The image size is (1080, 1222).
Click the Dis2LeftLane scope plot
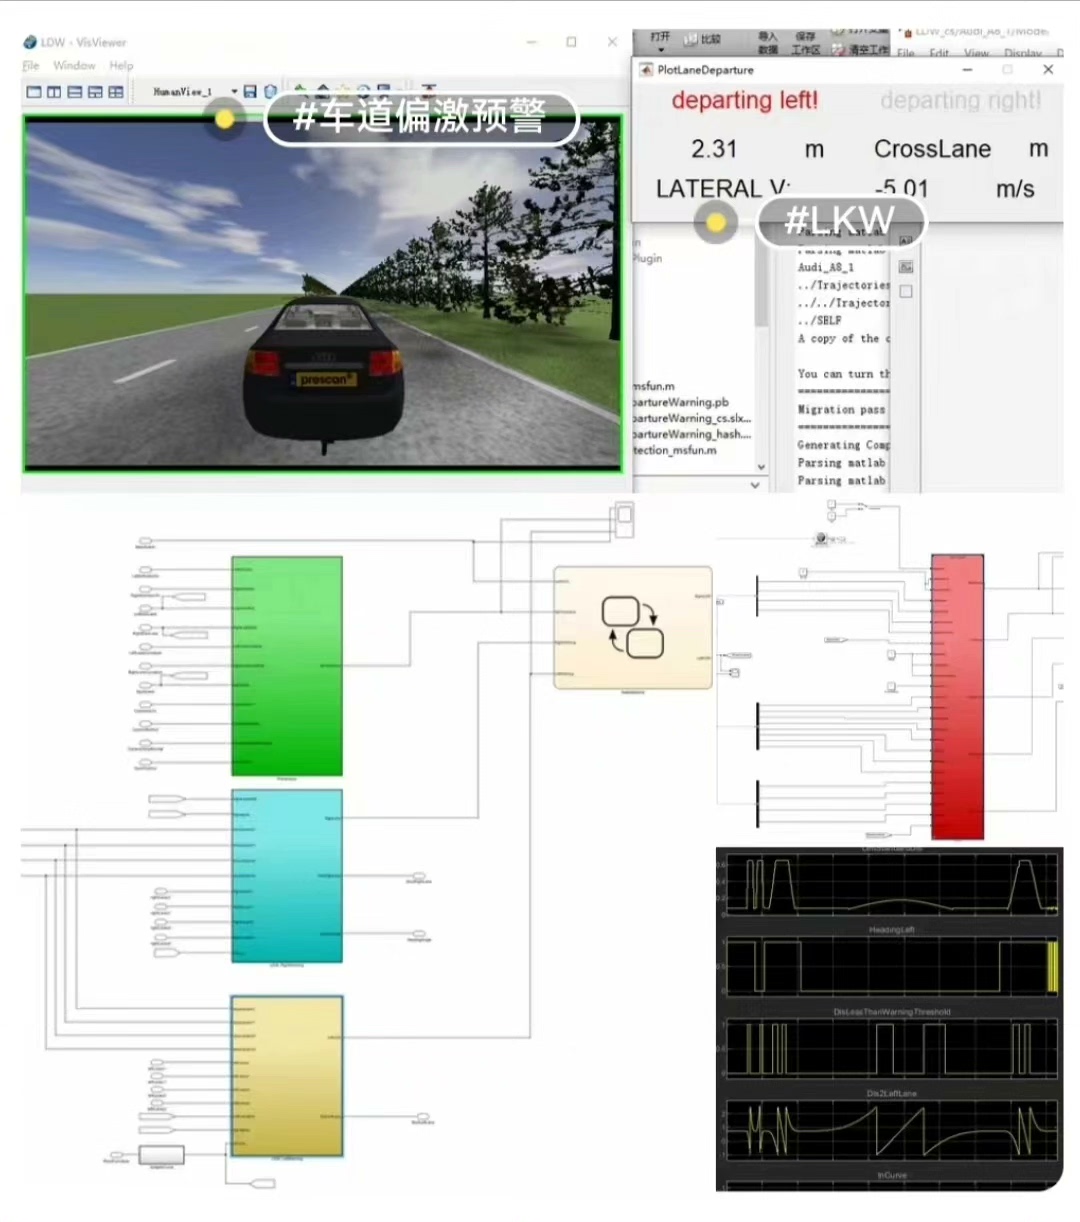[x=891, y=1130]
